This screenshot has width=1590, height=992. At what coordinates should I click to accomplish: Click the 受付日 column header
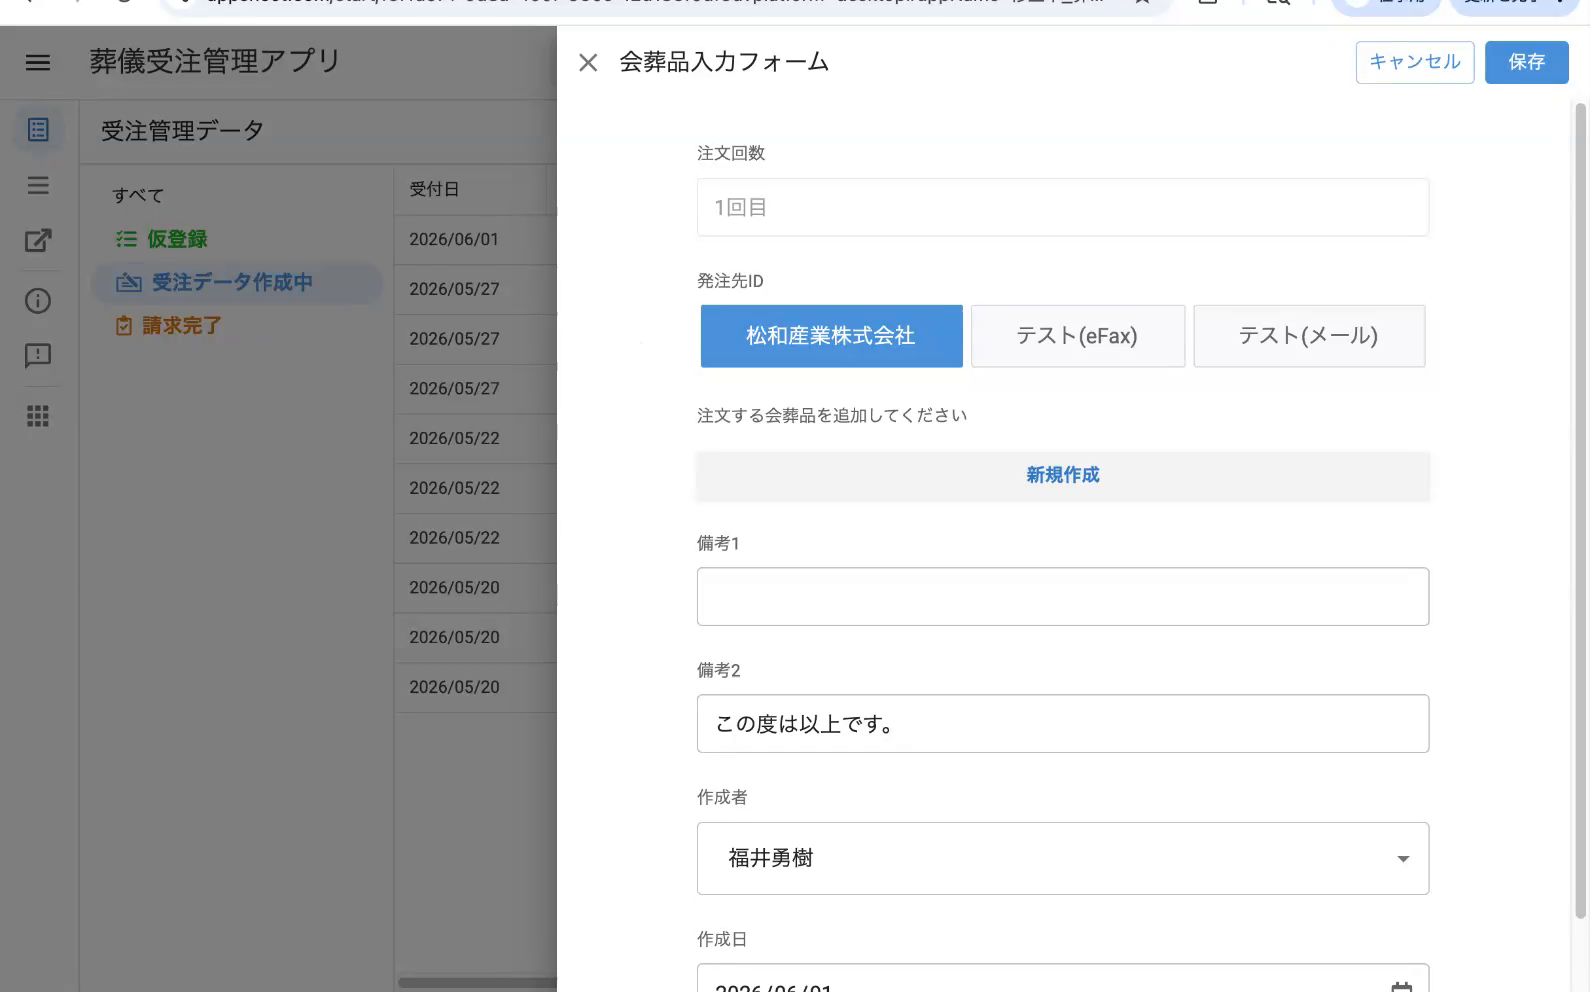(x=434, y=189)
